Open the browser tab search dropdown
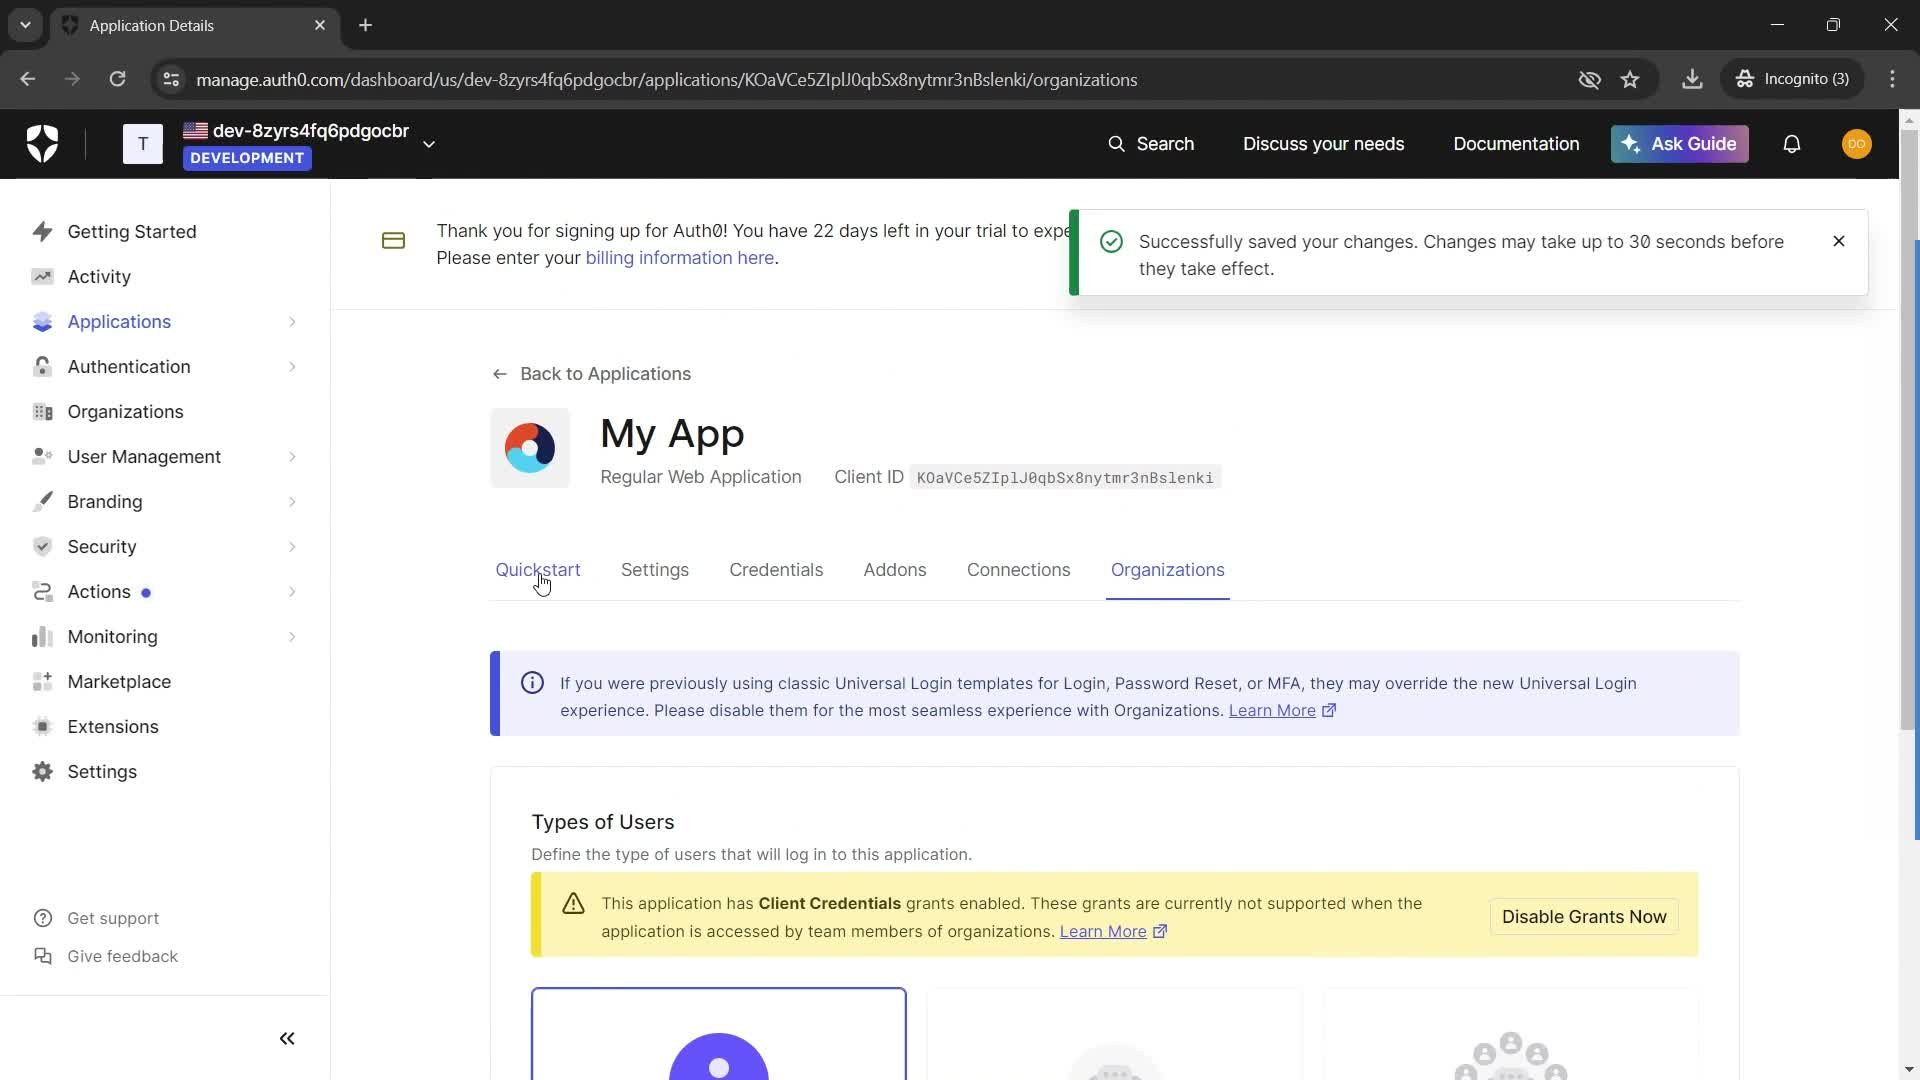Screen dimensions: 1920x1080 click(25, 25)
